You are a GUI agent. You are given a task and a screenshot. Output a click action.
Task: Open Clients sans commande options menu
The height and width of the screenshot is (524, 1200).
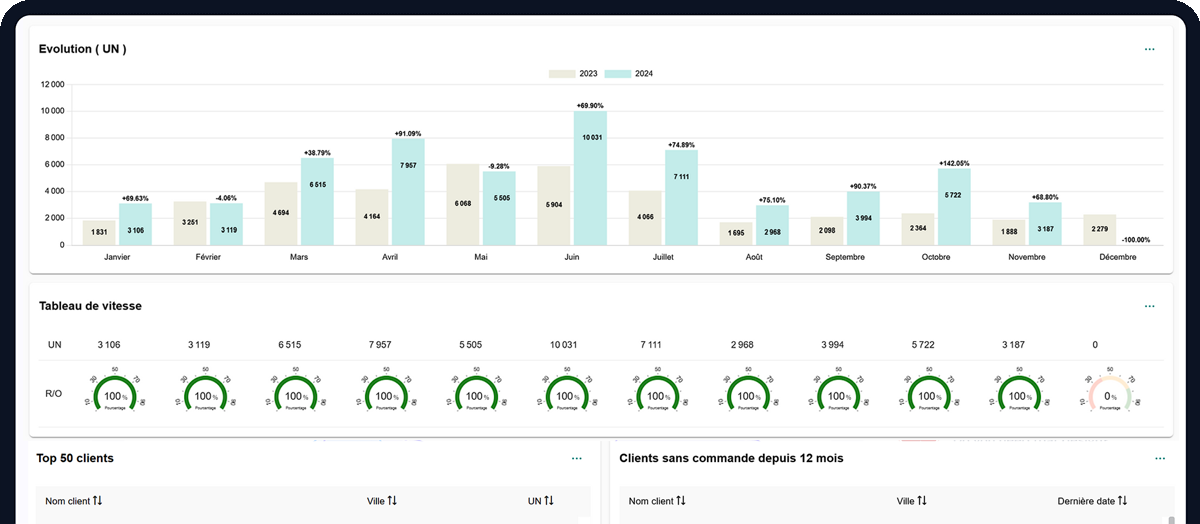click(1160, 458)
